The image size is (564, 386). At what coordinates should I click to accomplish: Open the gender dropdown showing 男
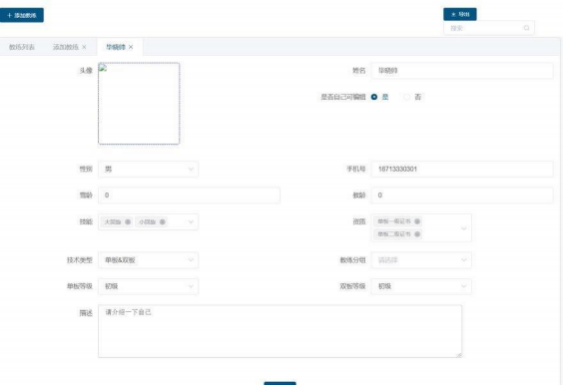[x=148, y=169]
